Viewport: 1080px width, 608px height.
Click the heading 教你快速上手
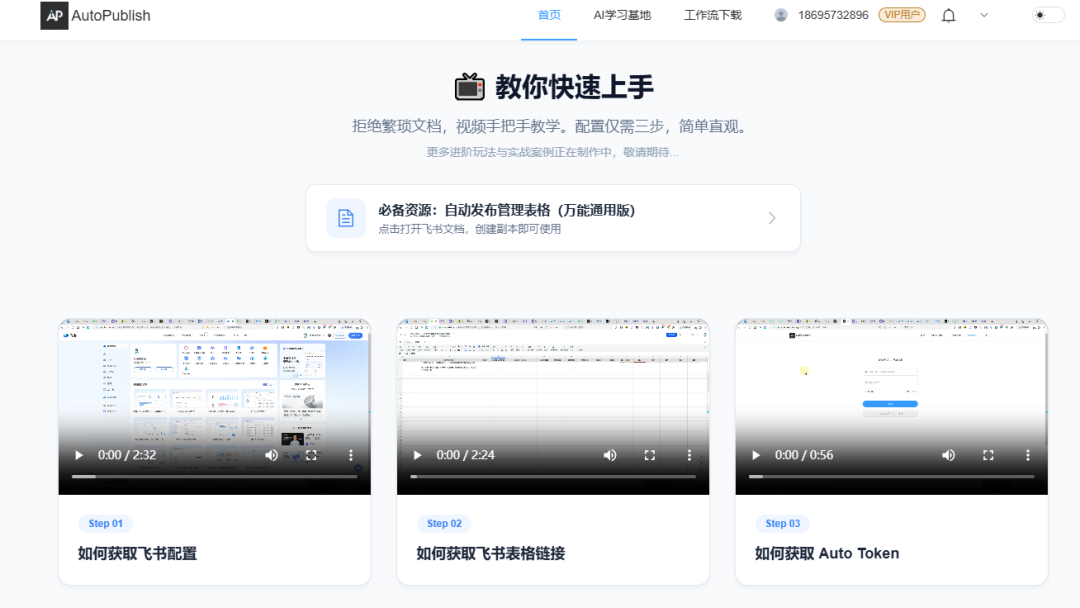point(574,87)
